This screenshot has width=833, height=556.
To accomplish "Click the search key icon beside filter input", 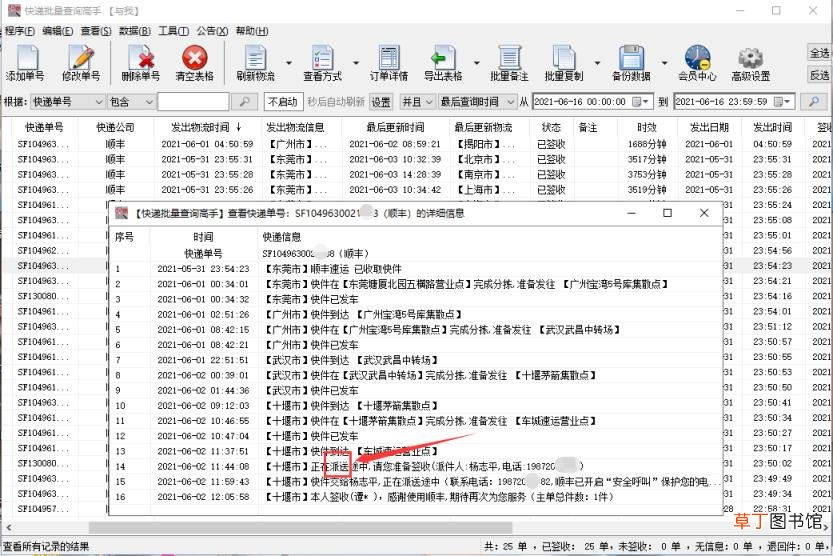I will pyautogui.click(x=244, y=101).
